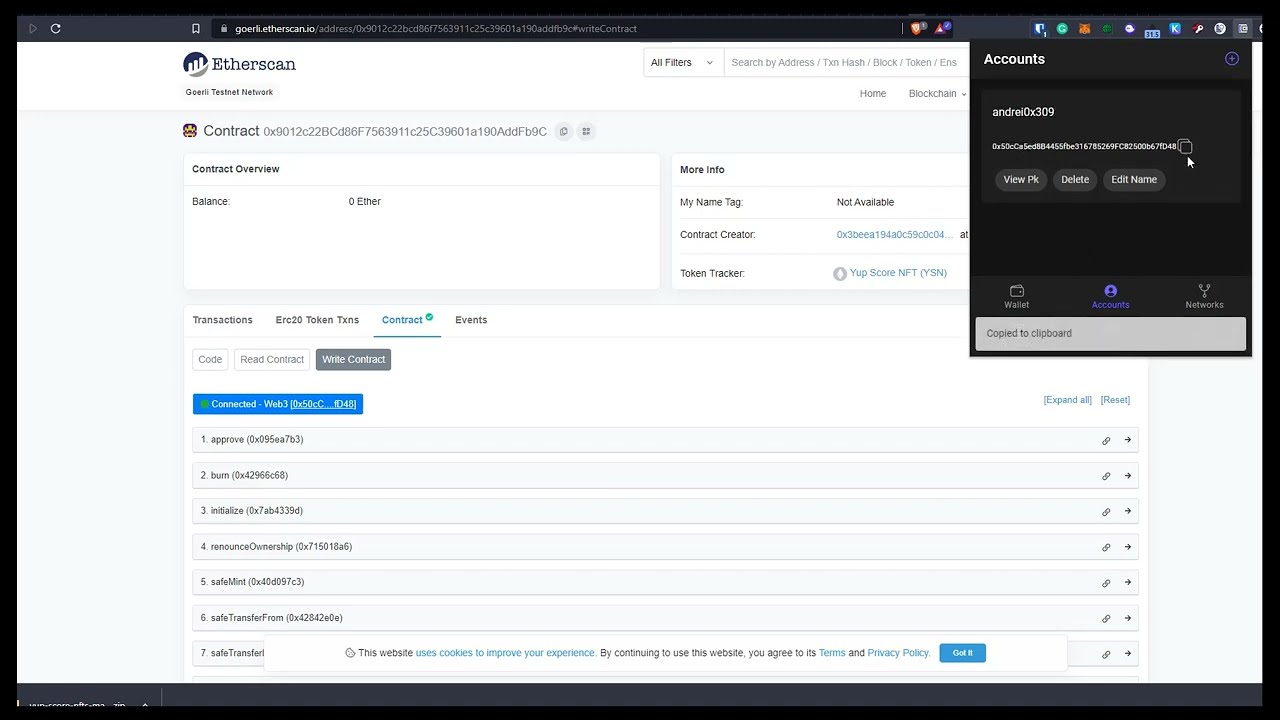Copy permalink for initialize function
Screen dimensions: 1280x720
point(1106,511)
